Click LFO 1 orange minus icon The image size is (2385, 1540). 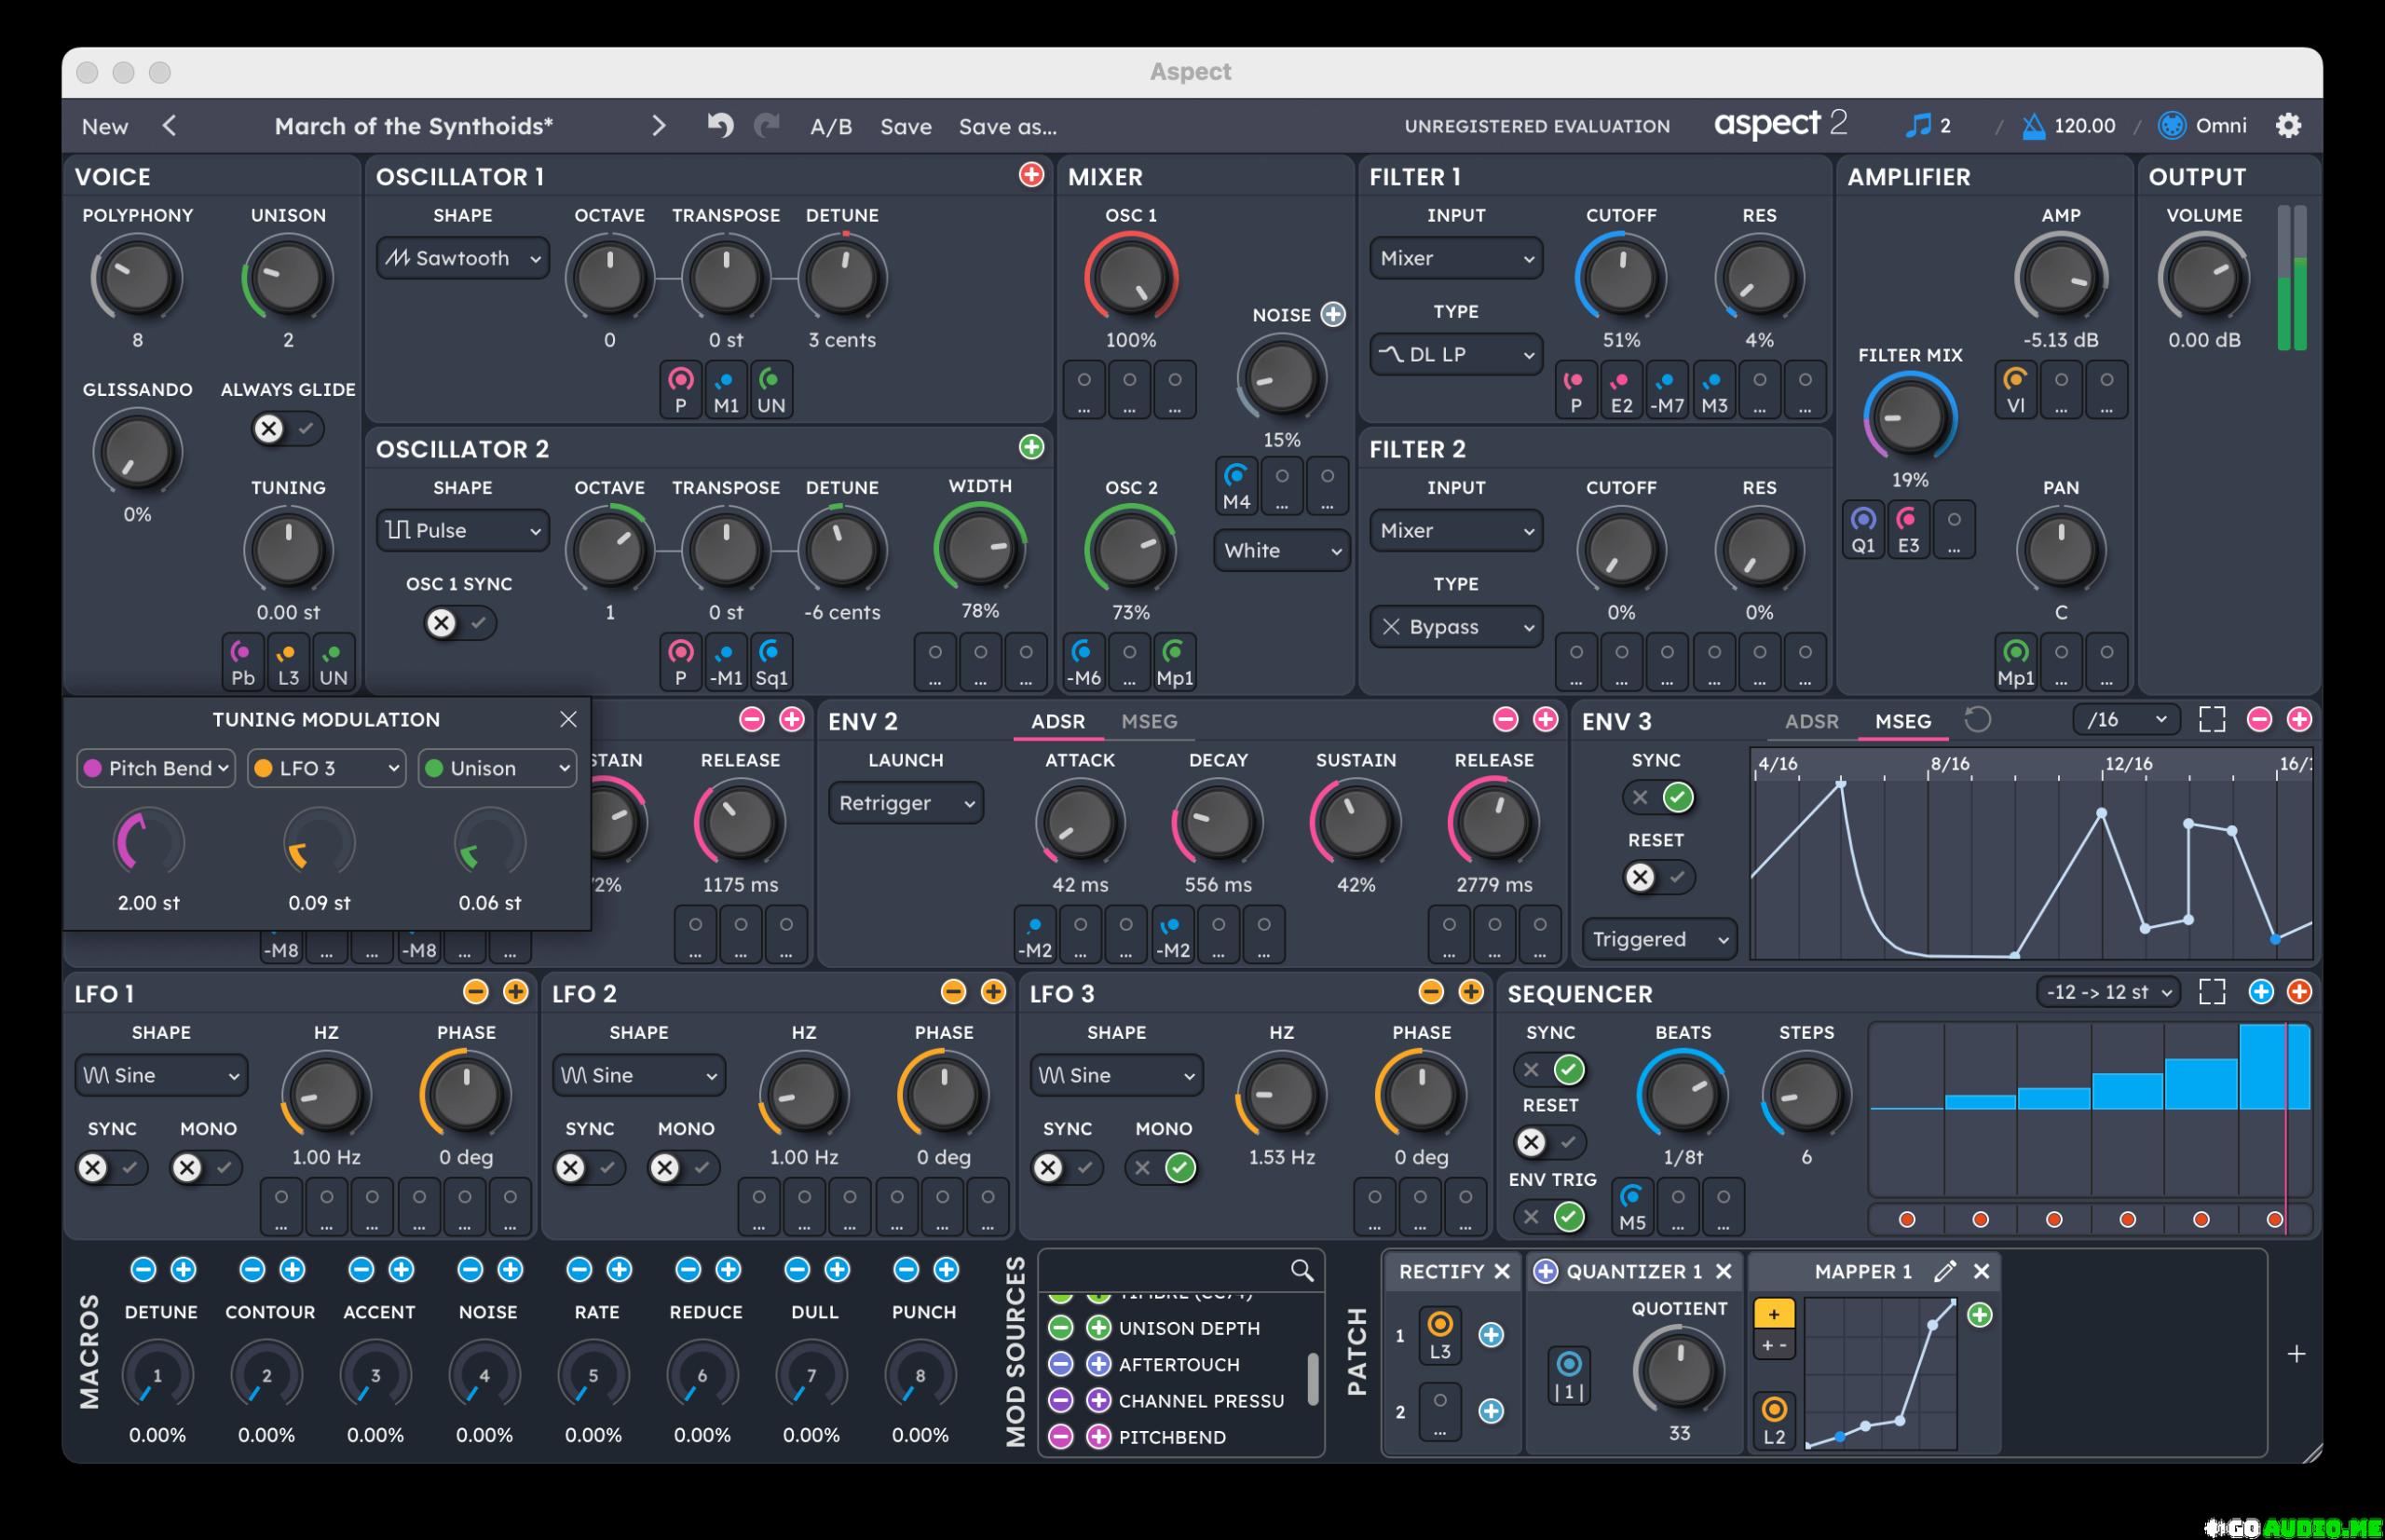476,992
